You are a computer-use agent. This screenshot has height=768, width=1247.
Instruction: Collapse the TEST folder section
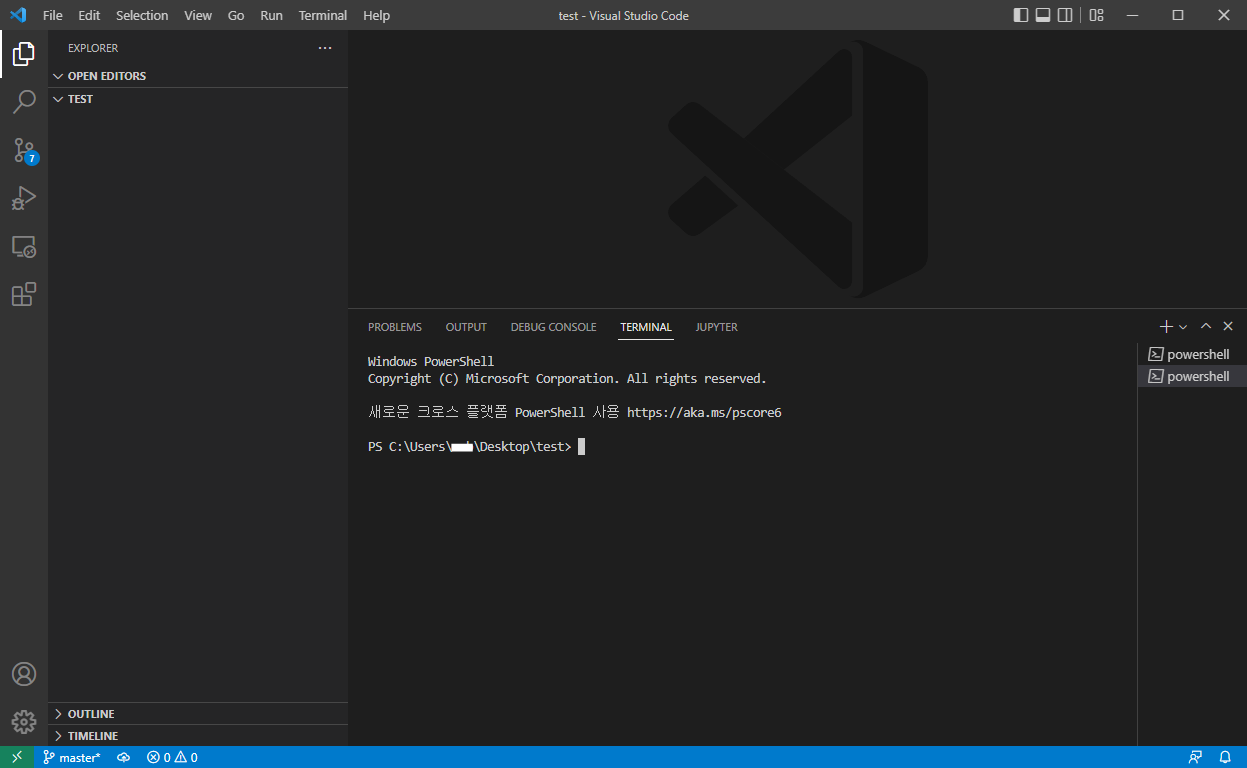tap(198, 99)
